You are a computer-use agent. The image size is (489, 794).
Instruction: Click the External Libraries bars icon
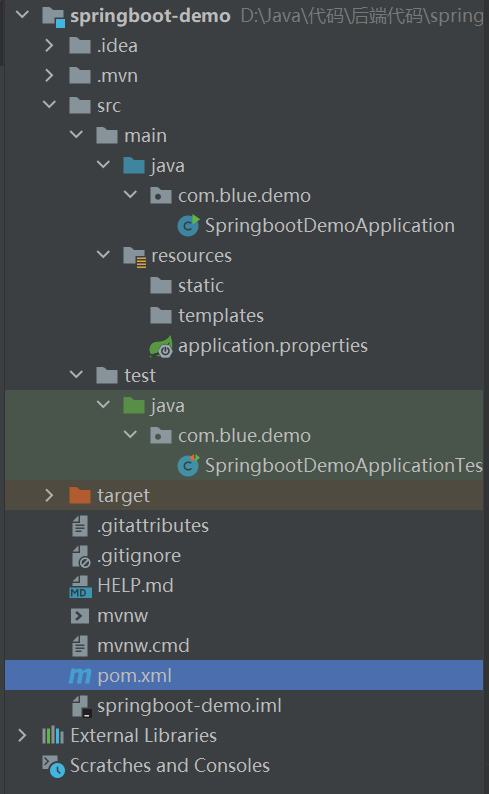click(53, 735)
